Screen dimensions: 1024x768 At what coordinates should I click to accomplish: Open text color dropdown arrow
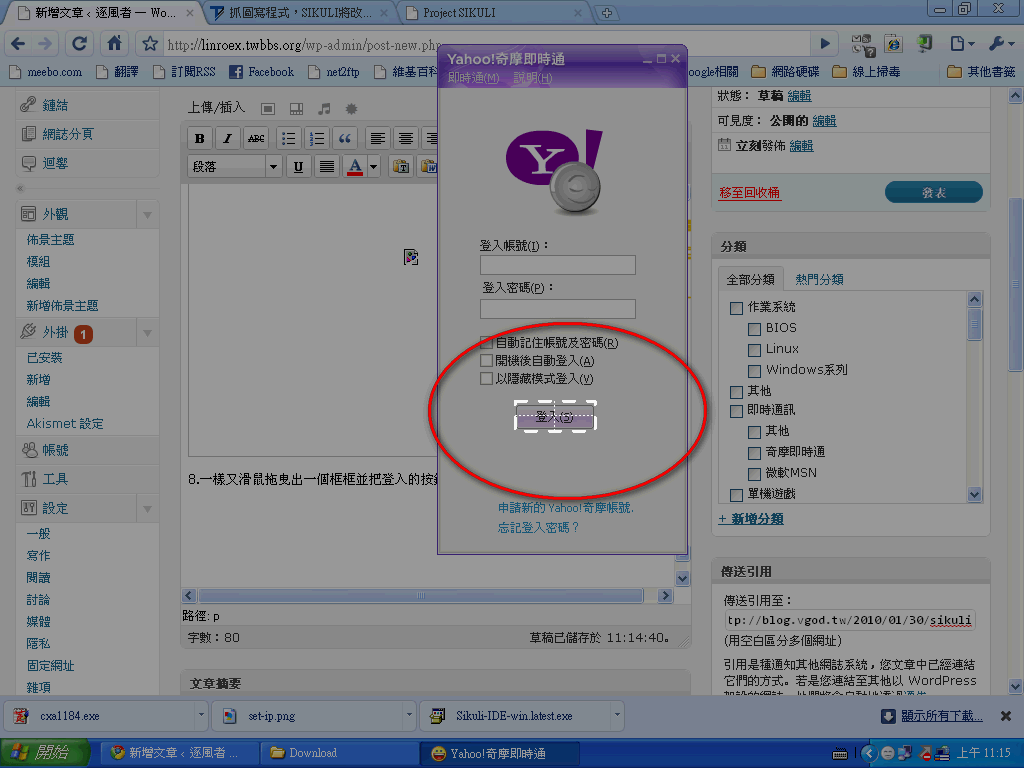pos(374,167)
